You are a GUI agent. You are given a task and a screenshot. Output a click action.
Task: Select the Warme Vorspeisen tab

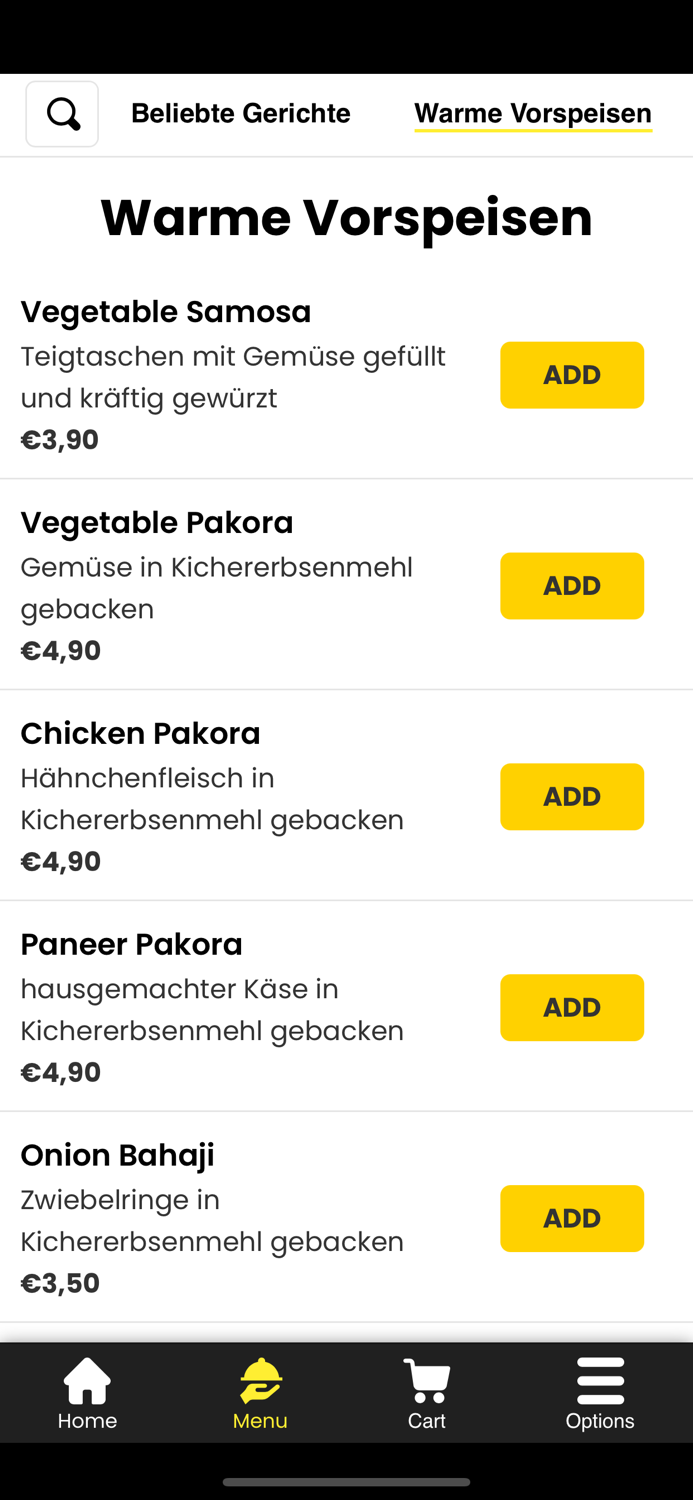tap(533, 113)
